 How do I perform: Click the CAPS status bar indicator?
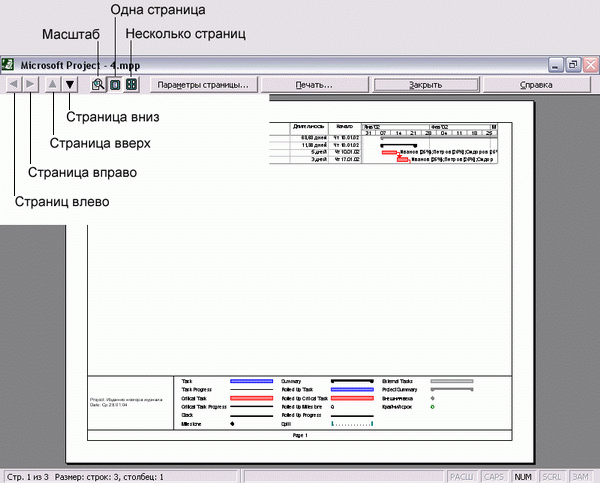494,477
